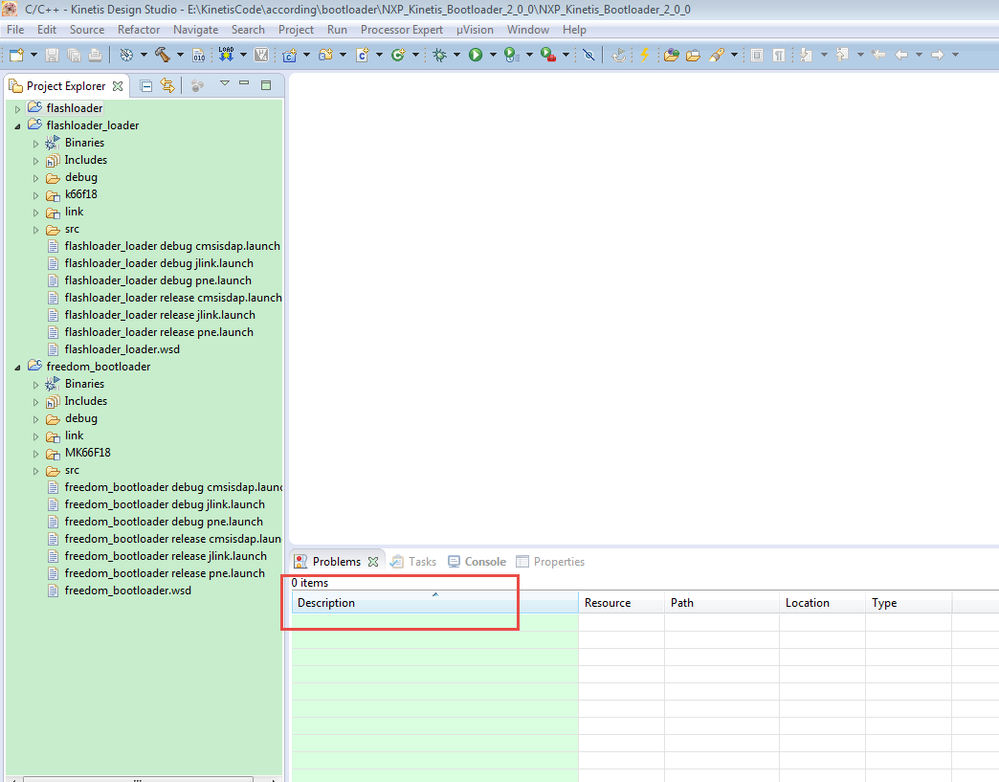Toggle Link with Editor in Project Explorer

pos(168,85)
